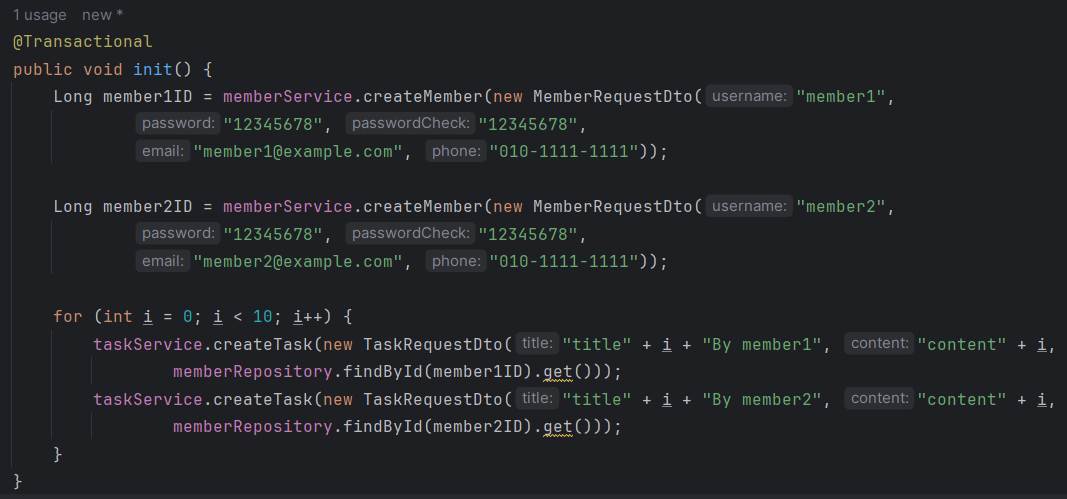Click the "new *" author hint

[103, 15]
